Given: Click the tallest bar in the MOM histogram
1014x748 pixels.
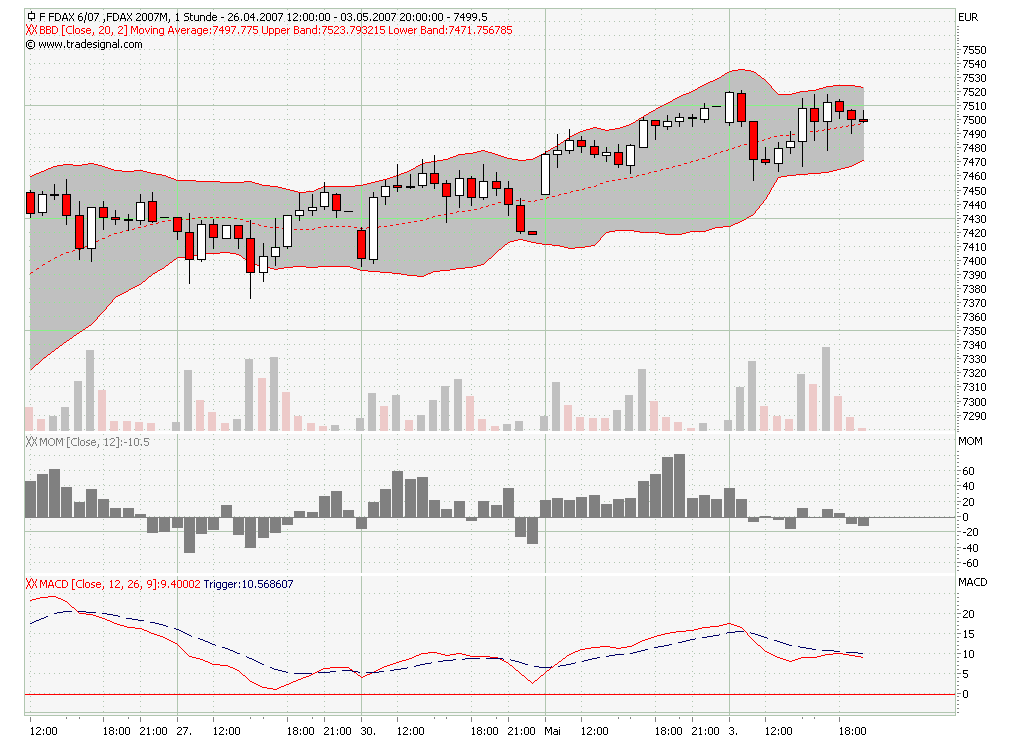Looking at the screenshot, I should [679, 486].
